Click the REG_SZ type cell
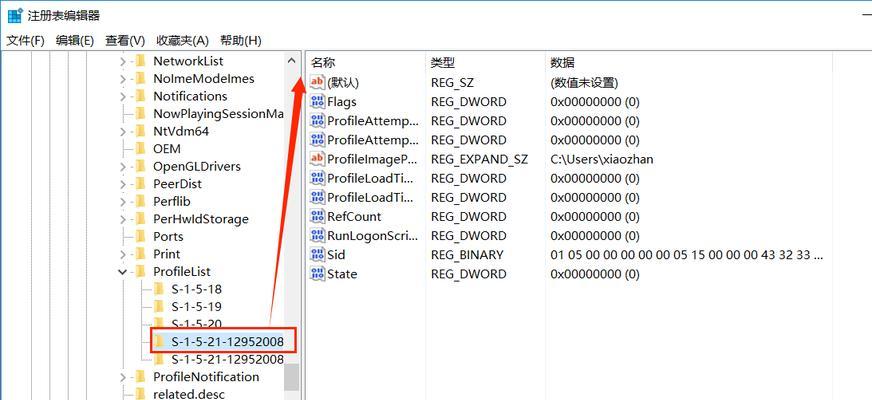Screen dimensions: 872x400 click(453, 82)
